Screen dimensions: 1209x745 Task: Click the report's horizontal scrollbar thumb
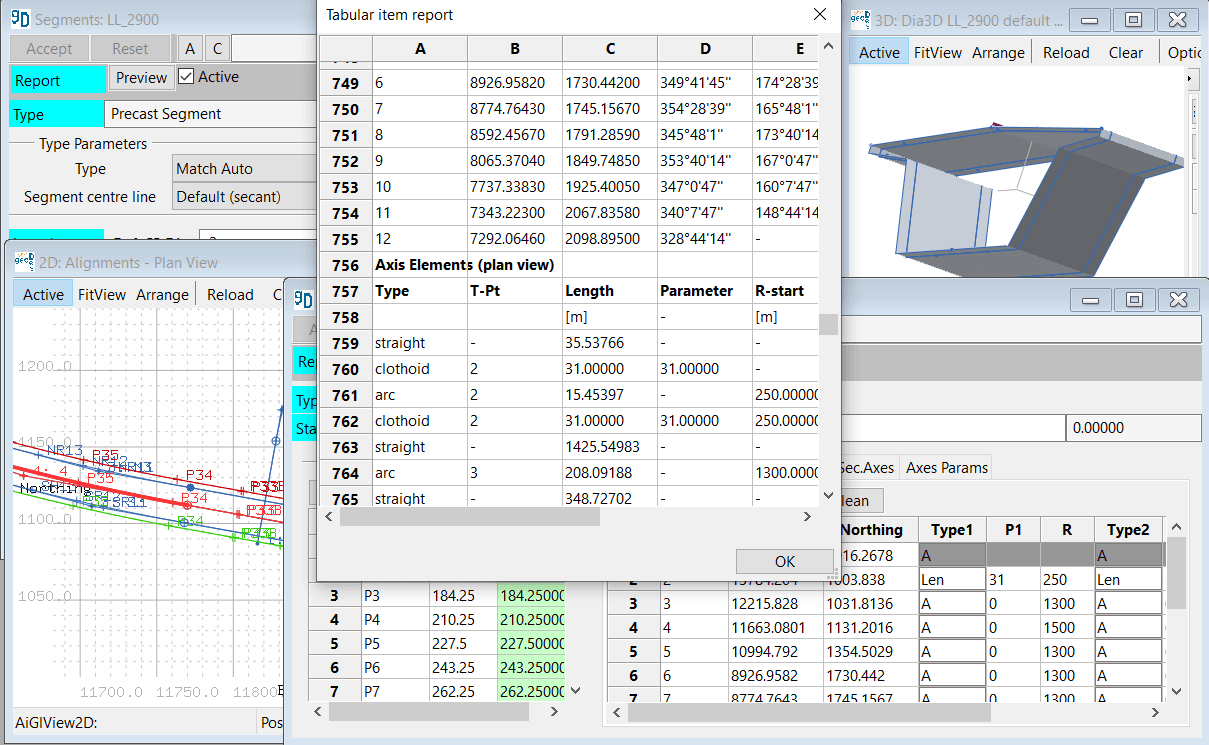[469, 517]
